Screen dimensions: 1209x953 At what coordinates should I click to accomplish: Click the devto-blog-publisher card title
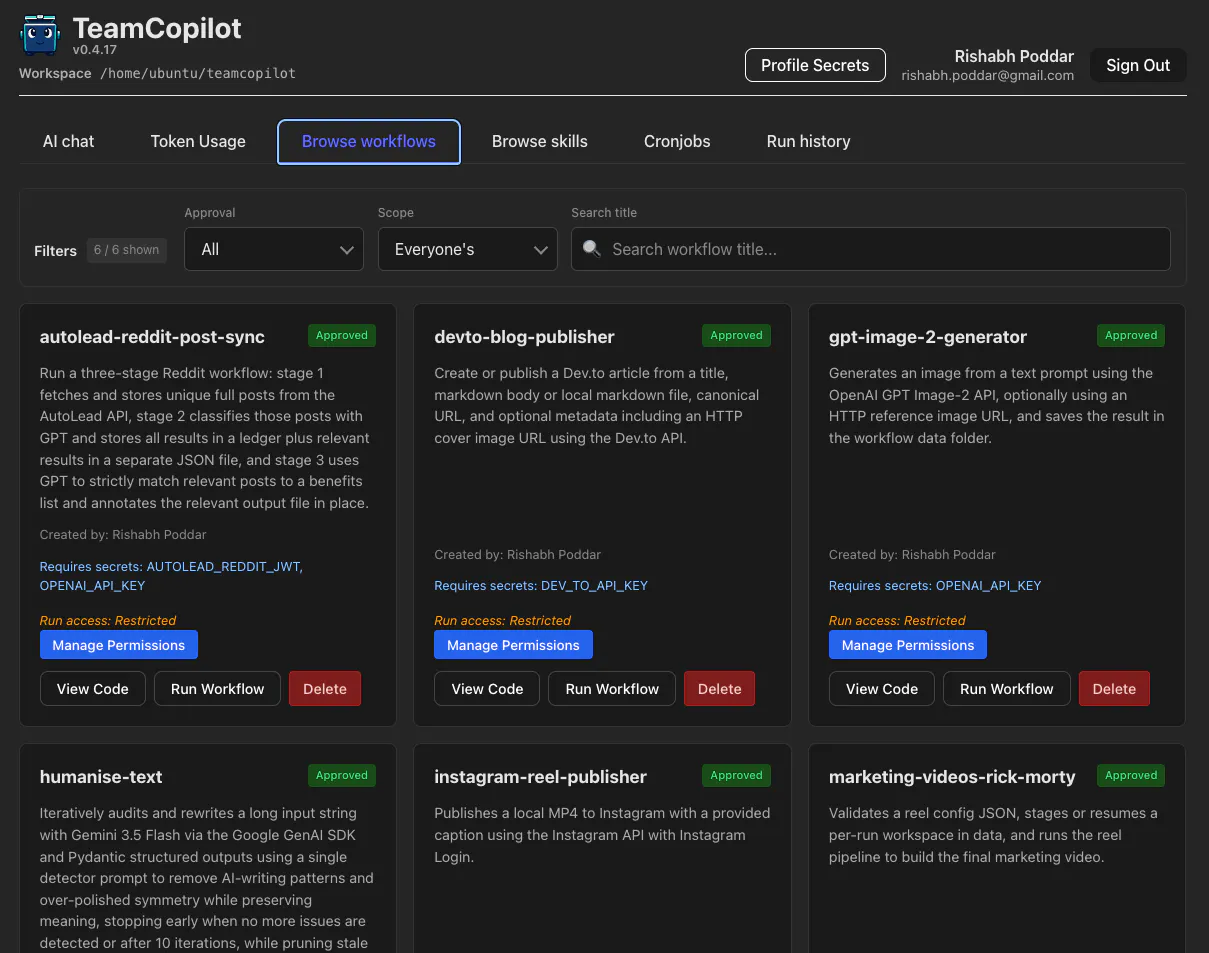click(x=524, y=337)
